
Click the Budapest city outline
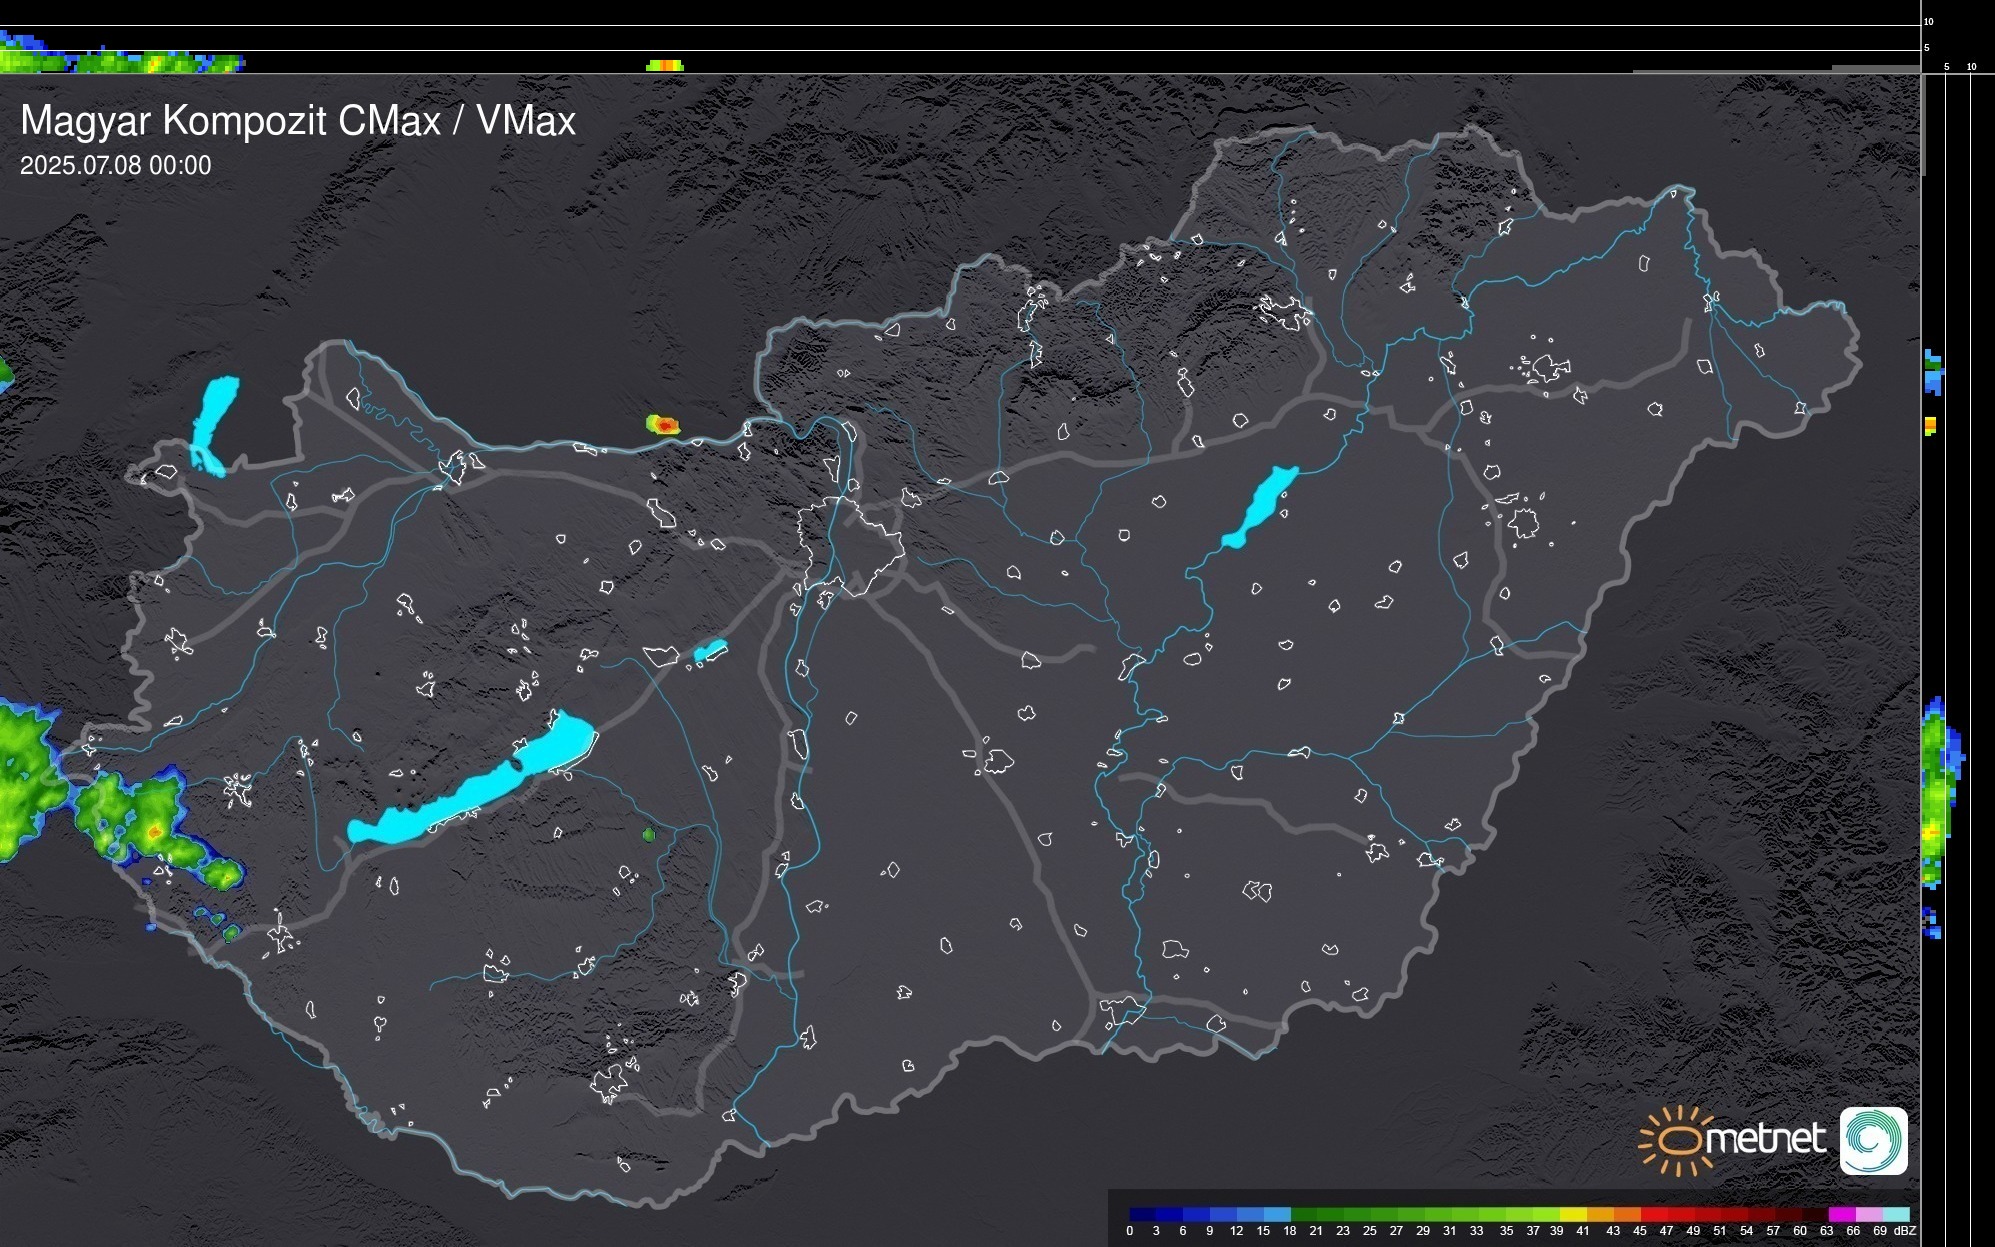[x=850, y=545]
